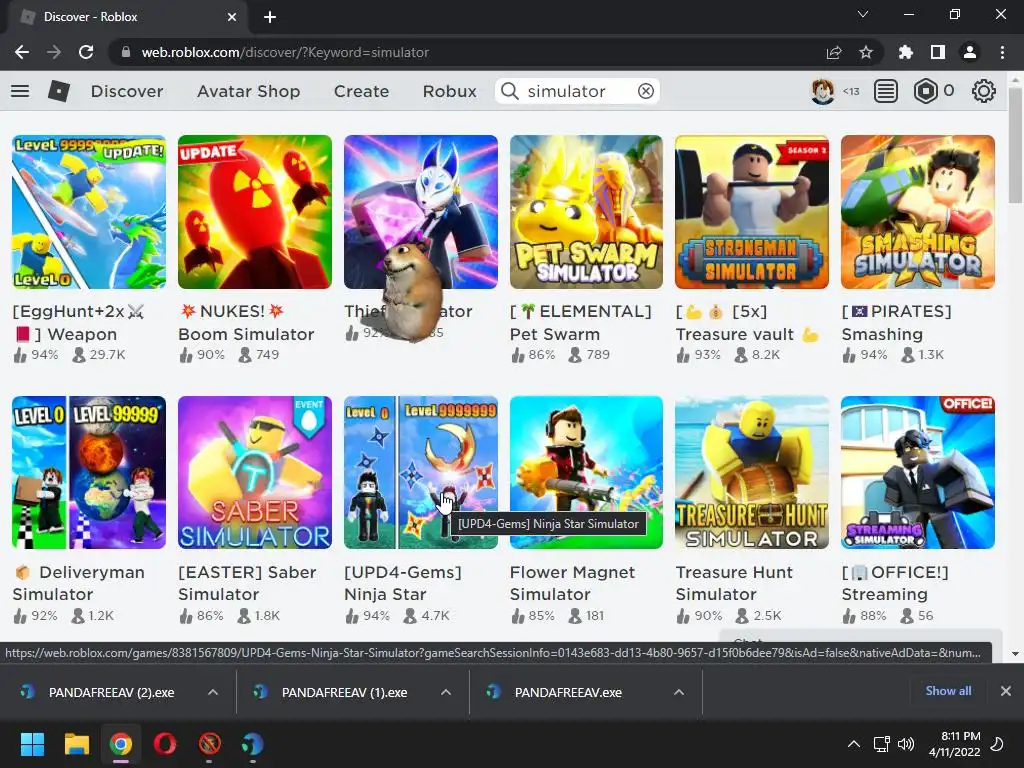Expand options for PANDAFREEAV (1).exe download

[x=446, y=692]
